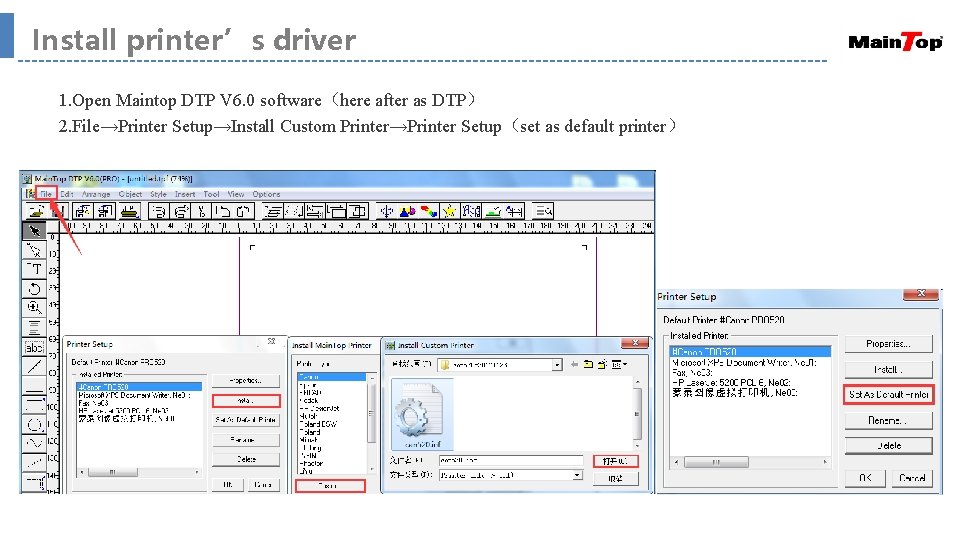
Task: Select the abc text box tool
Action: coord(34,347)
